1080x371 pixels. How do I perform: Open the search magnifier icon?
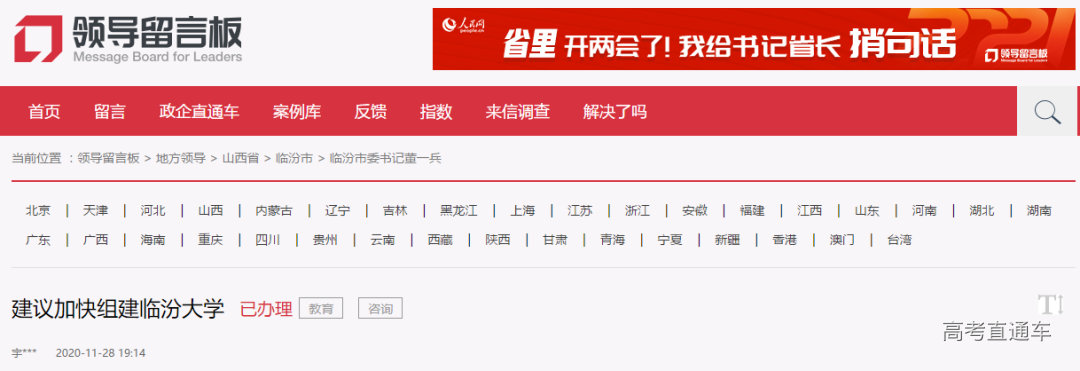click(x=1047, y=112)
